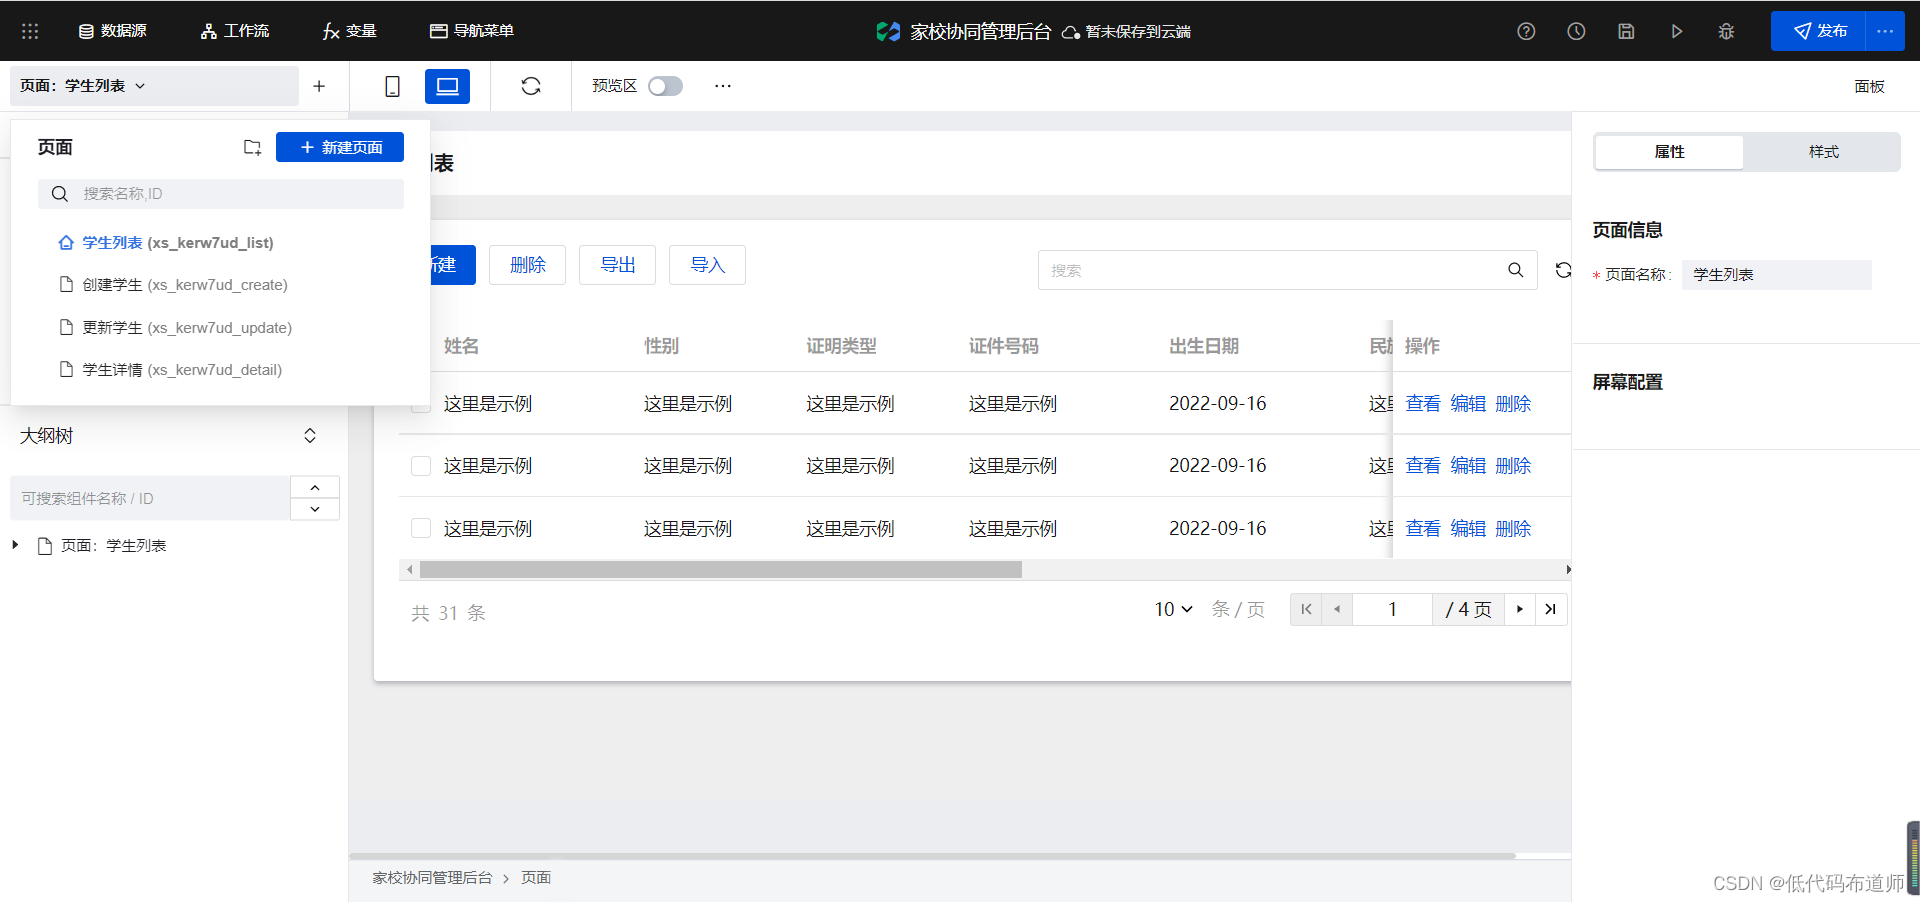Click the horizontal scrollbar right arrow

point(1567,570)
